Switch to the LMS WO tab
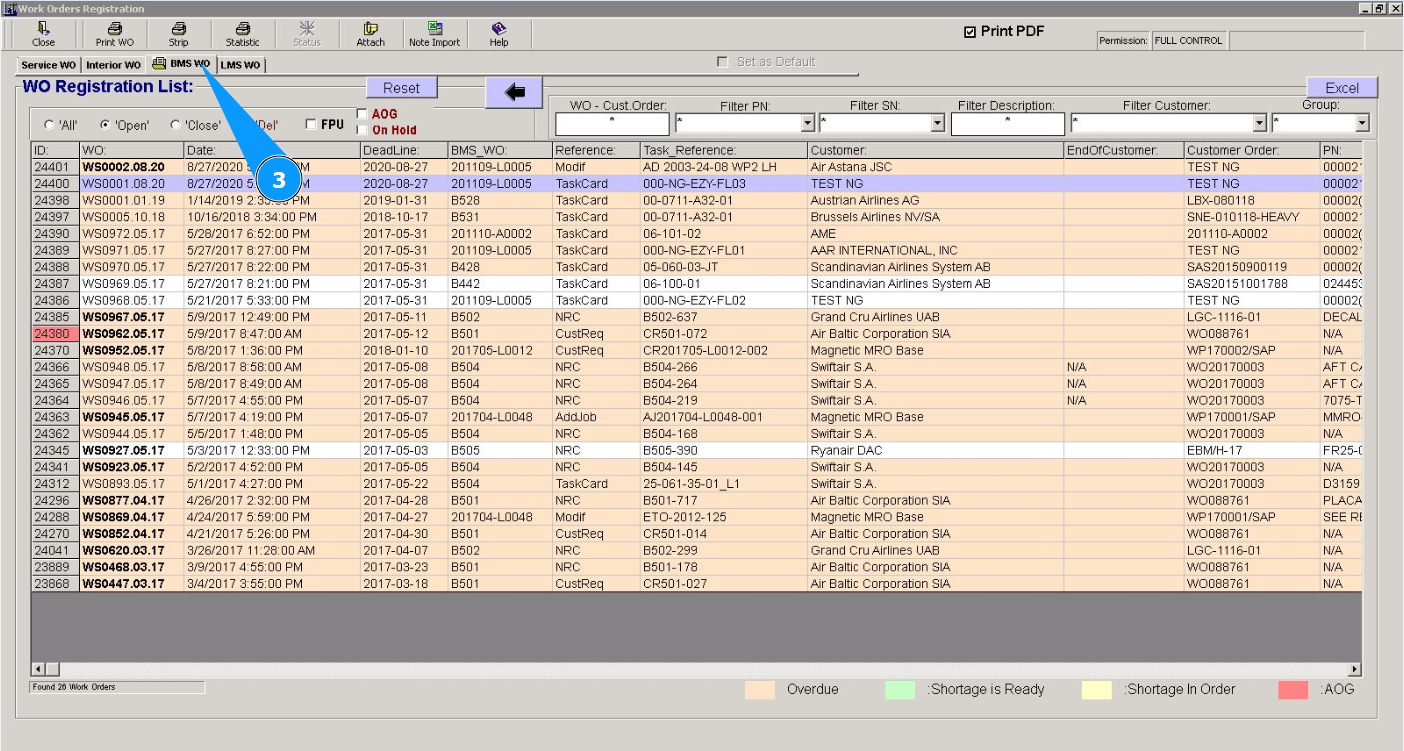This screenshot has width=1404, height=751. [x=240, y=65]
